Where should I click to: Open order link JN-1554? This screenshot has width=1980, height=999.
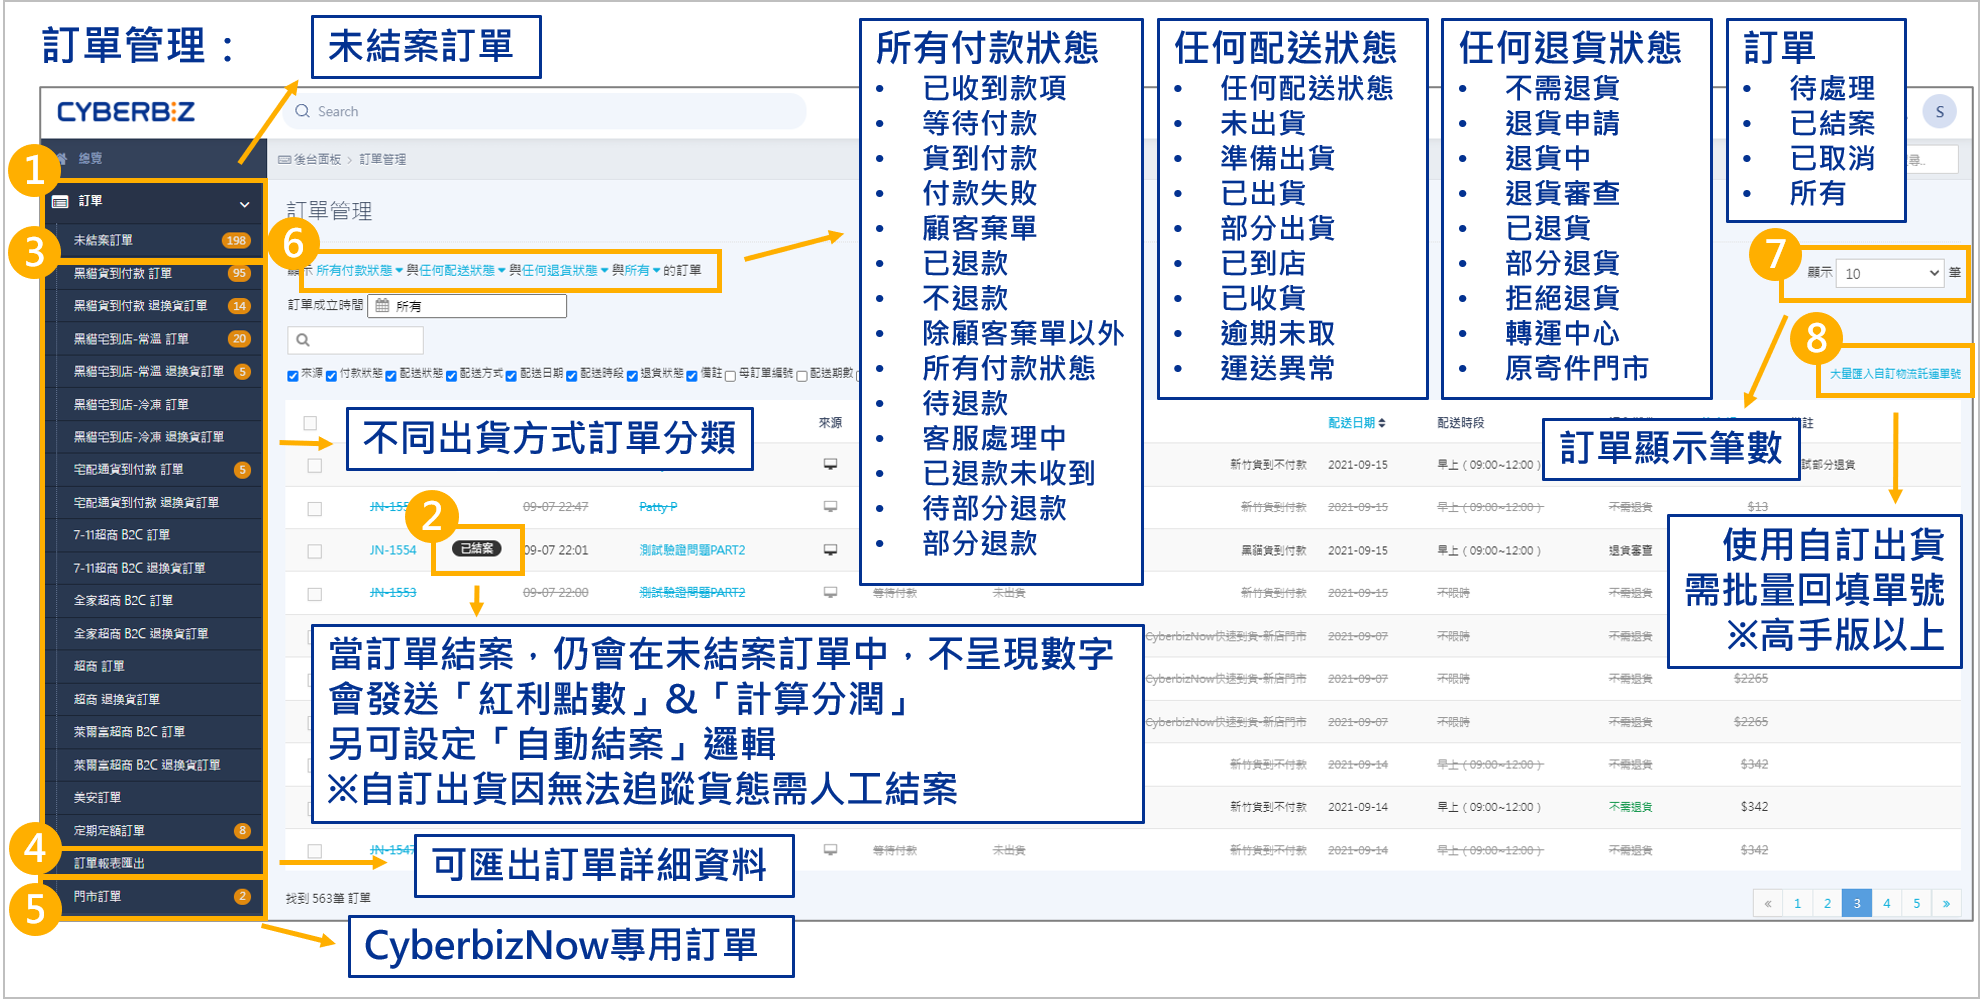(392, 550)
